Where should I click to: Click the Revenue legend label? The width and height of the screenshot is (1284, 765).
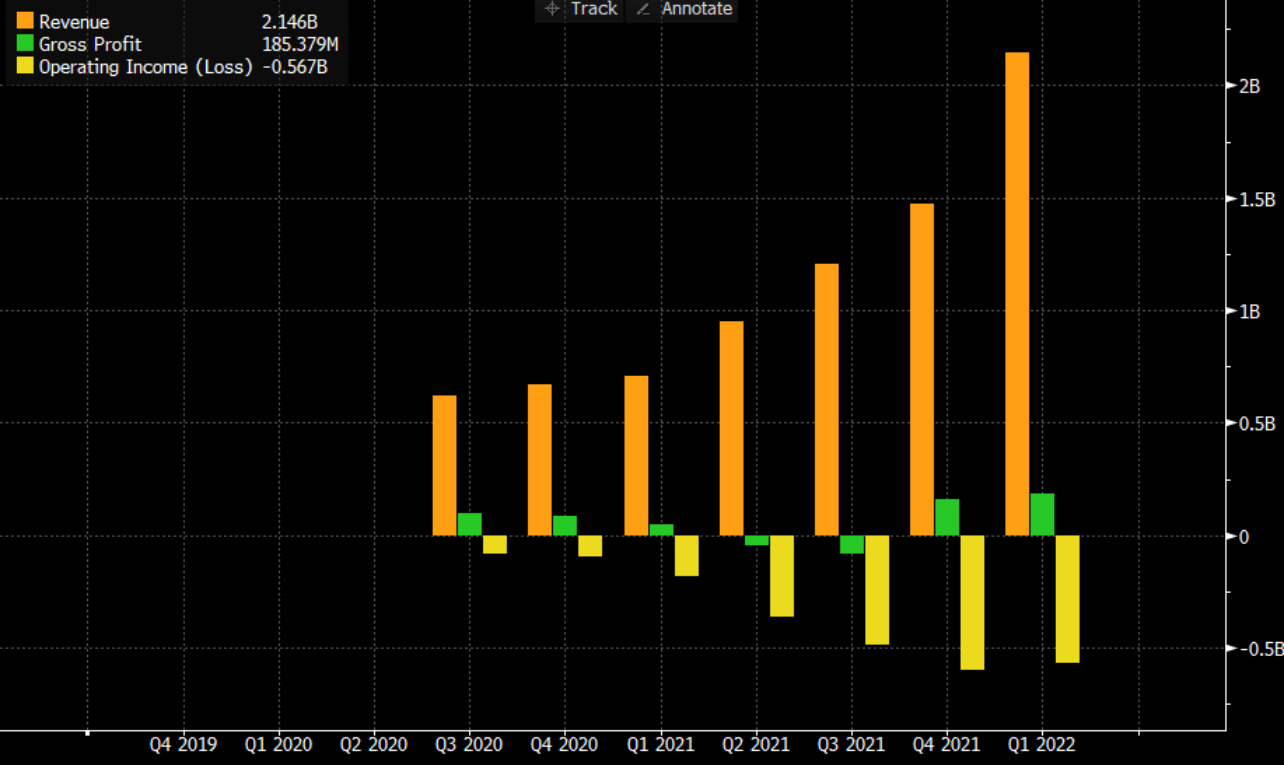[74, 22]
